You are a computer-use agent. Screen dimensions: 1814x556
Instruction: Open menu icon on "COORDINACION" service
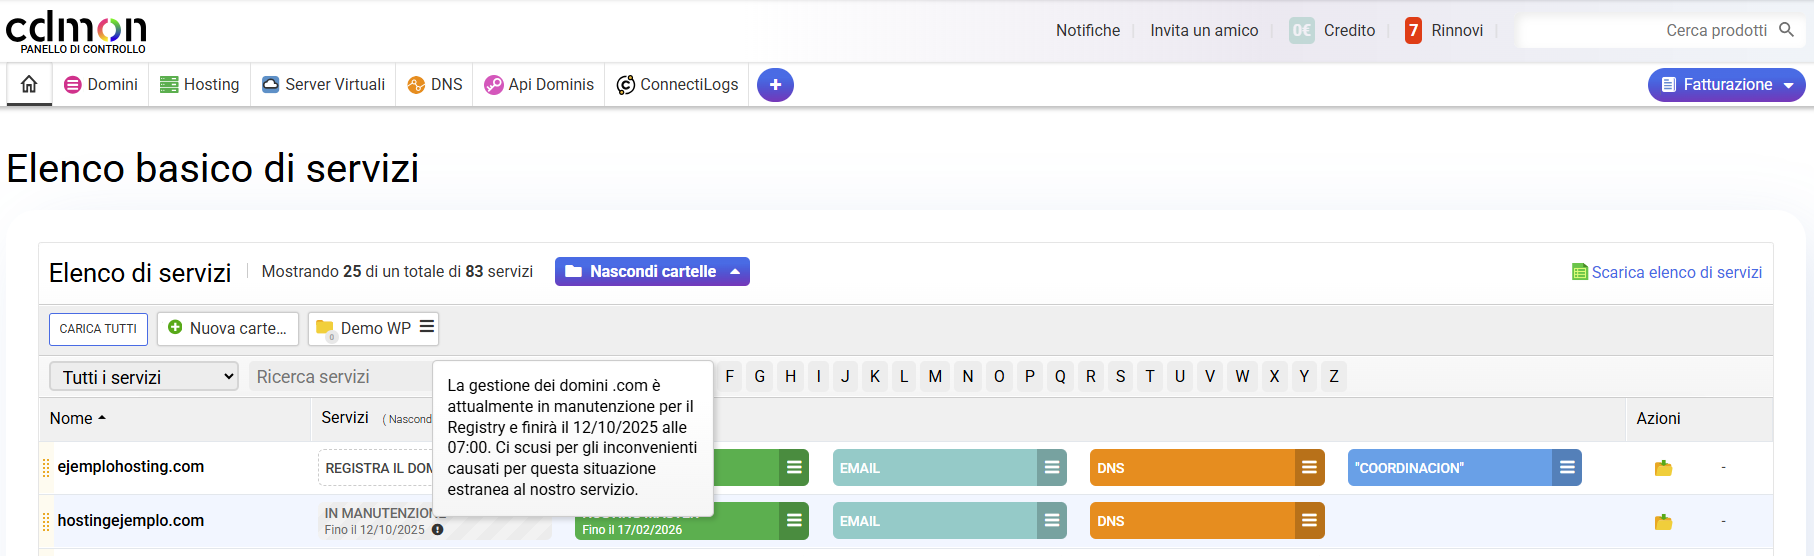click(x=1567, y=468)
